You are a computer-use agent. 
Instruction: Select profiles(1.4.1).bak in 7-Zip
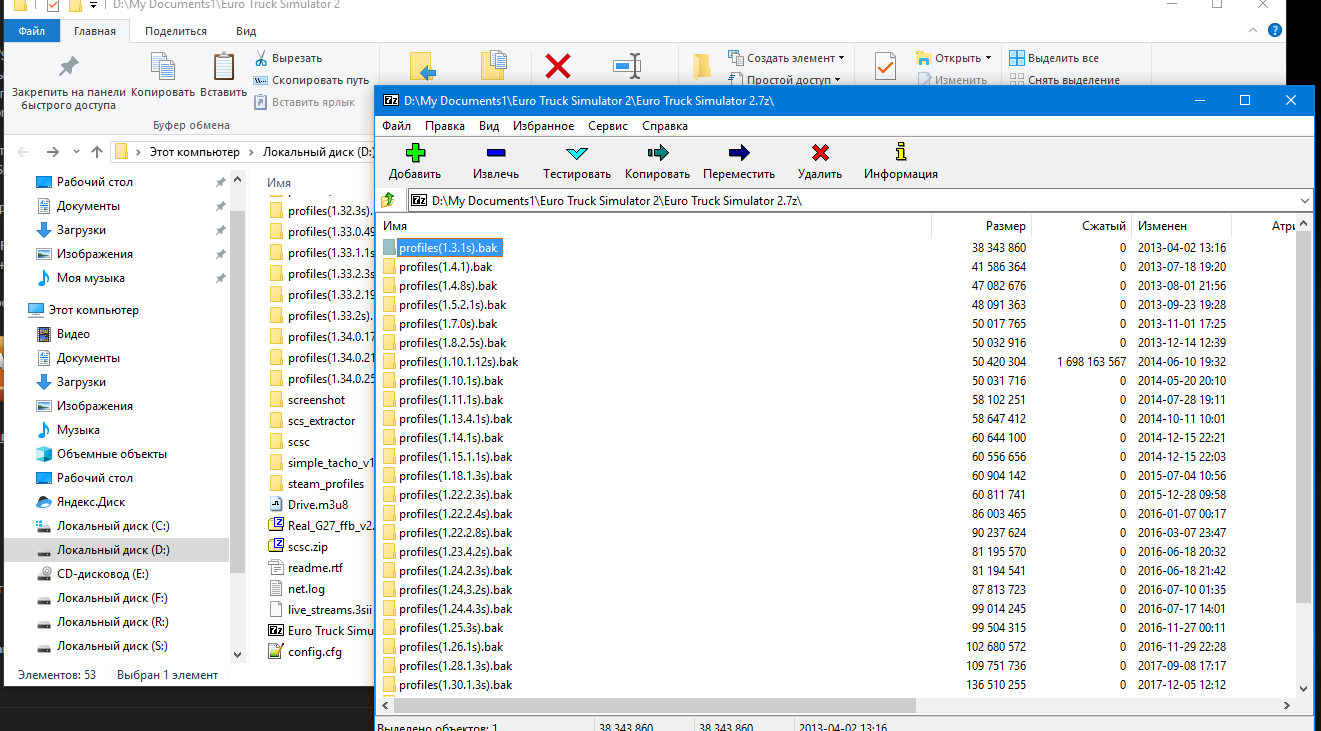pyautogui.click(x=445, y=267)
